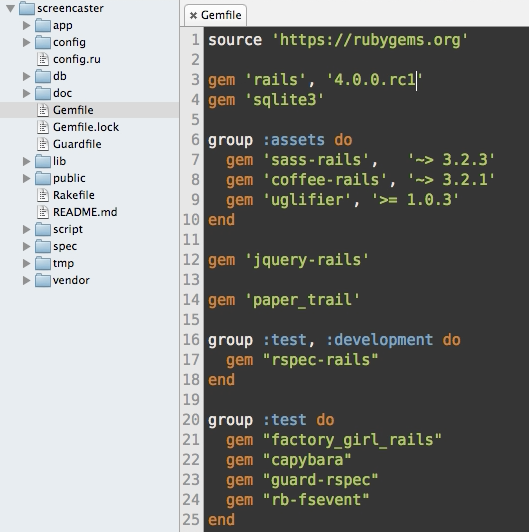This screenshot has height=532, width=529.
Task: Close the Gemfile tab
Action: [x=193, y=15]
